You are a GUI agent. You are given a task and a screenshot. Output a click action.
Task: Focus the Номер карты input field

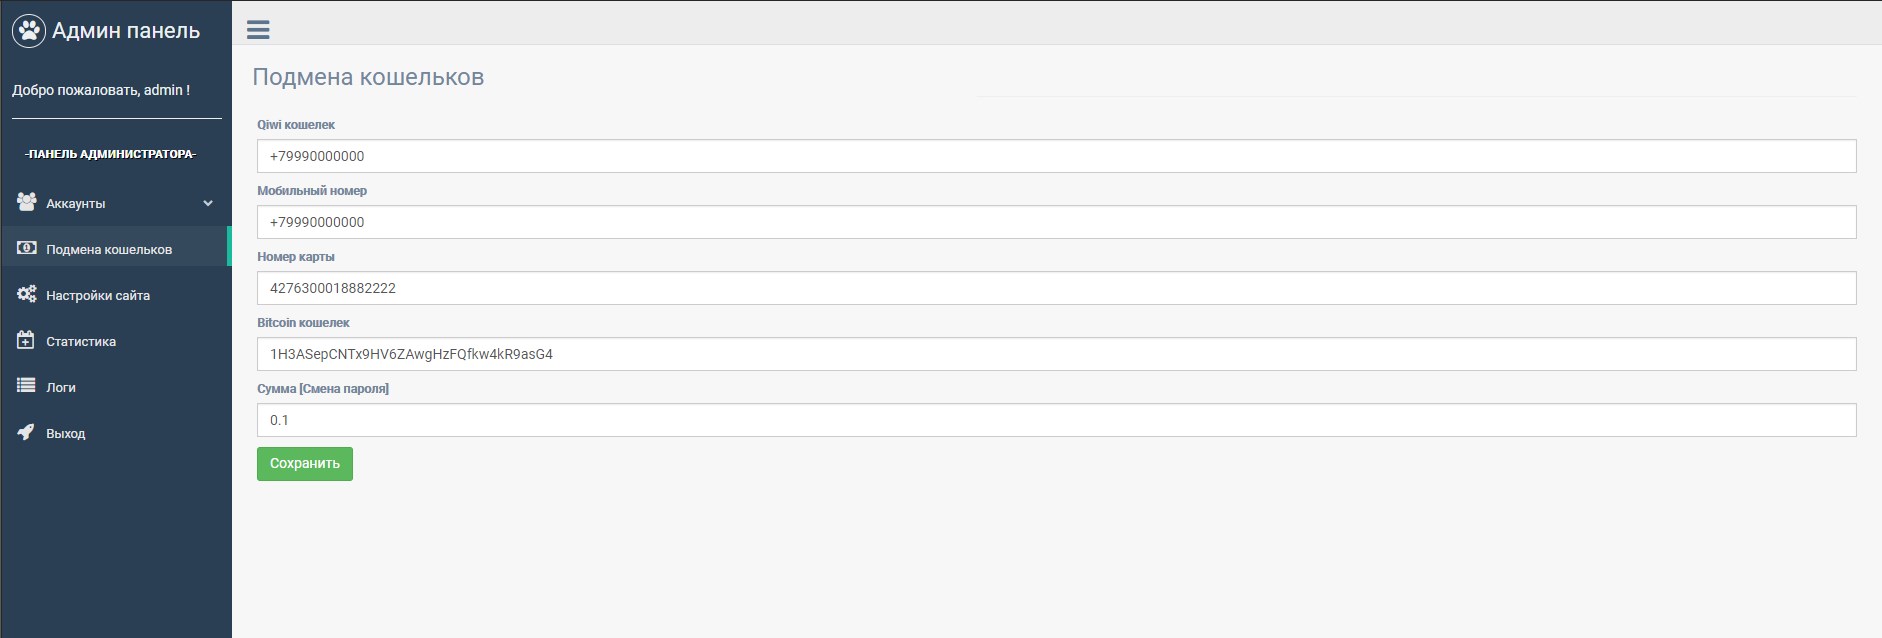click(x=1056, y=288)
